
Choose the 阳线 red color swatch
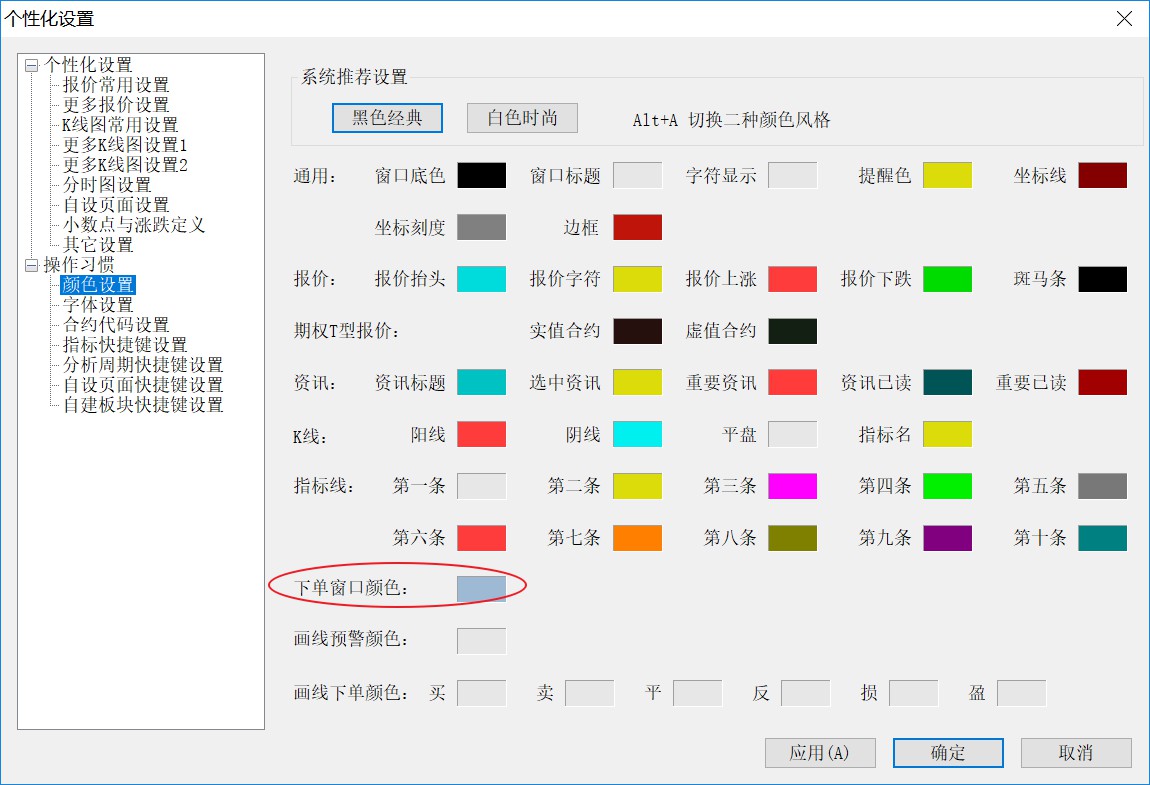tap(481, 434)
